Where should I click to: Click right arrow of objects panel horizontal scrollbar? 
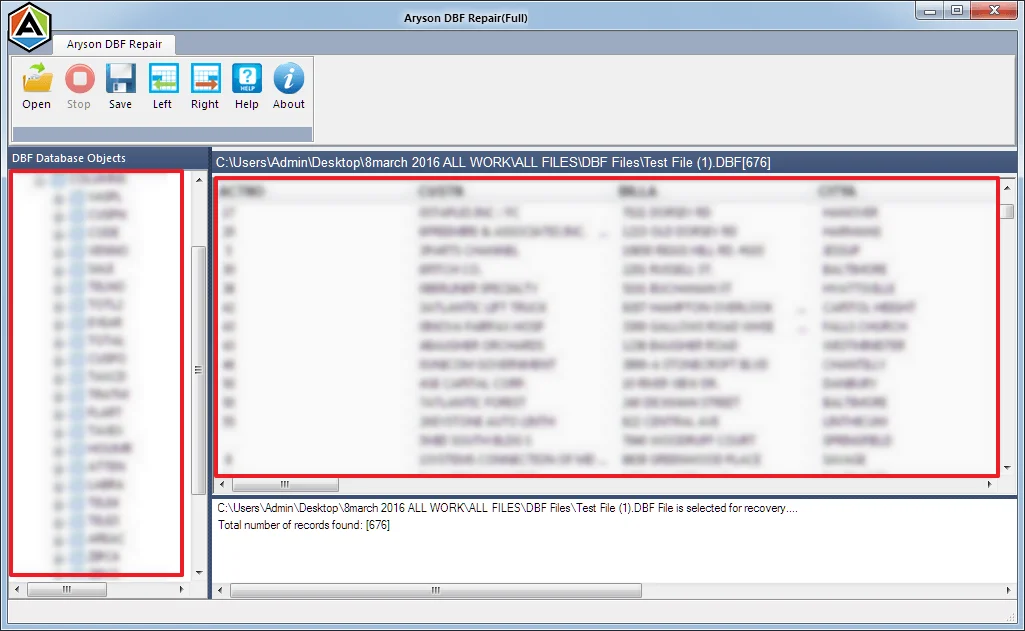(181, 589)
